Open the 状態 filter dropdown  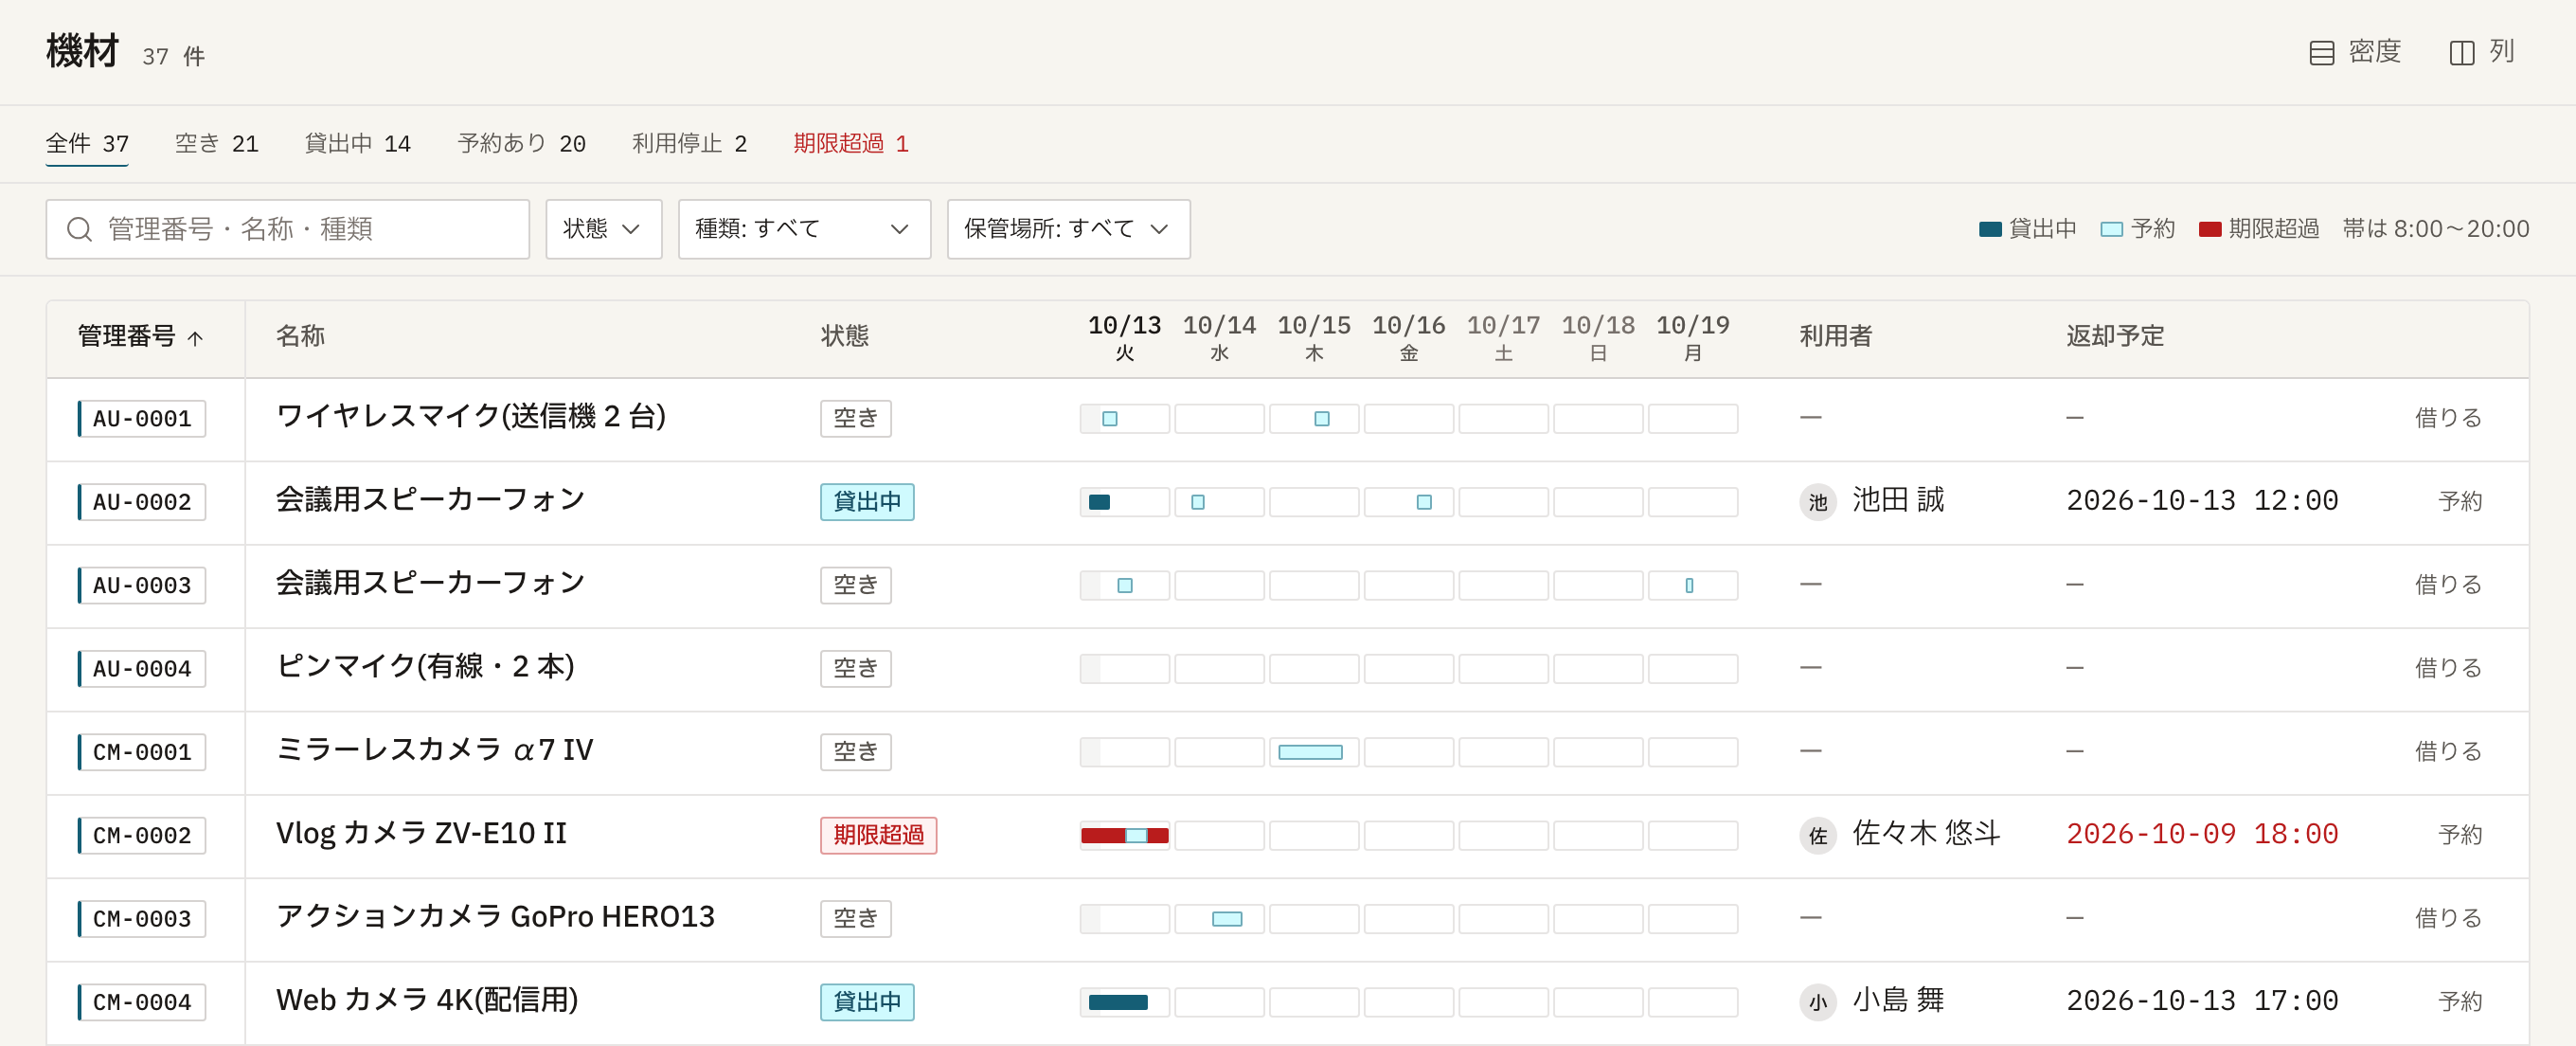coord(603,229)
